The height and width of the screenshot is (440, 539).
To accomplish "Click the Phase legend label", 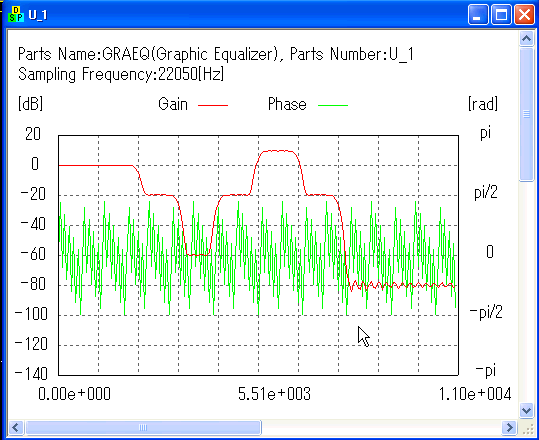I will (287, 104).
